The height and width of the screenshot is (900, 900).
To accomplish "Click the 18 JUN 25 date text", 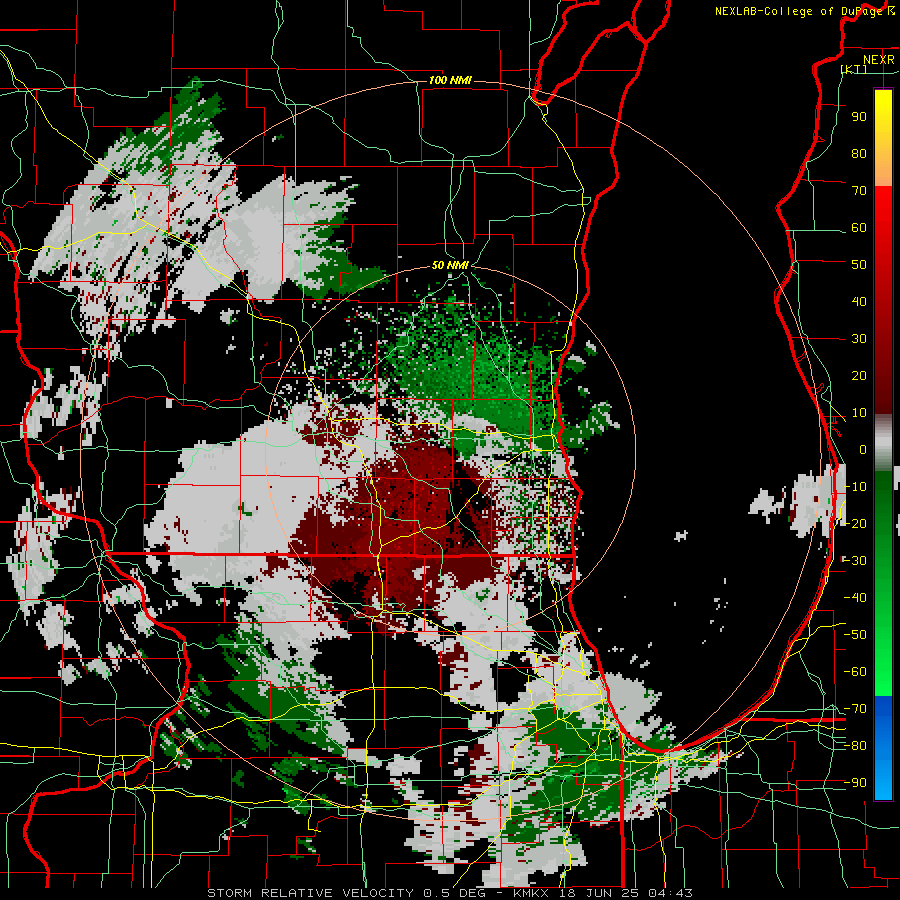I will 603,893.
